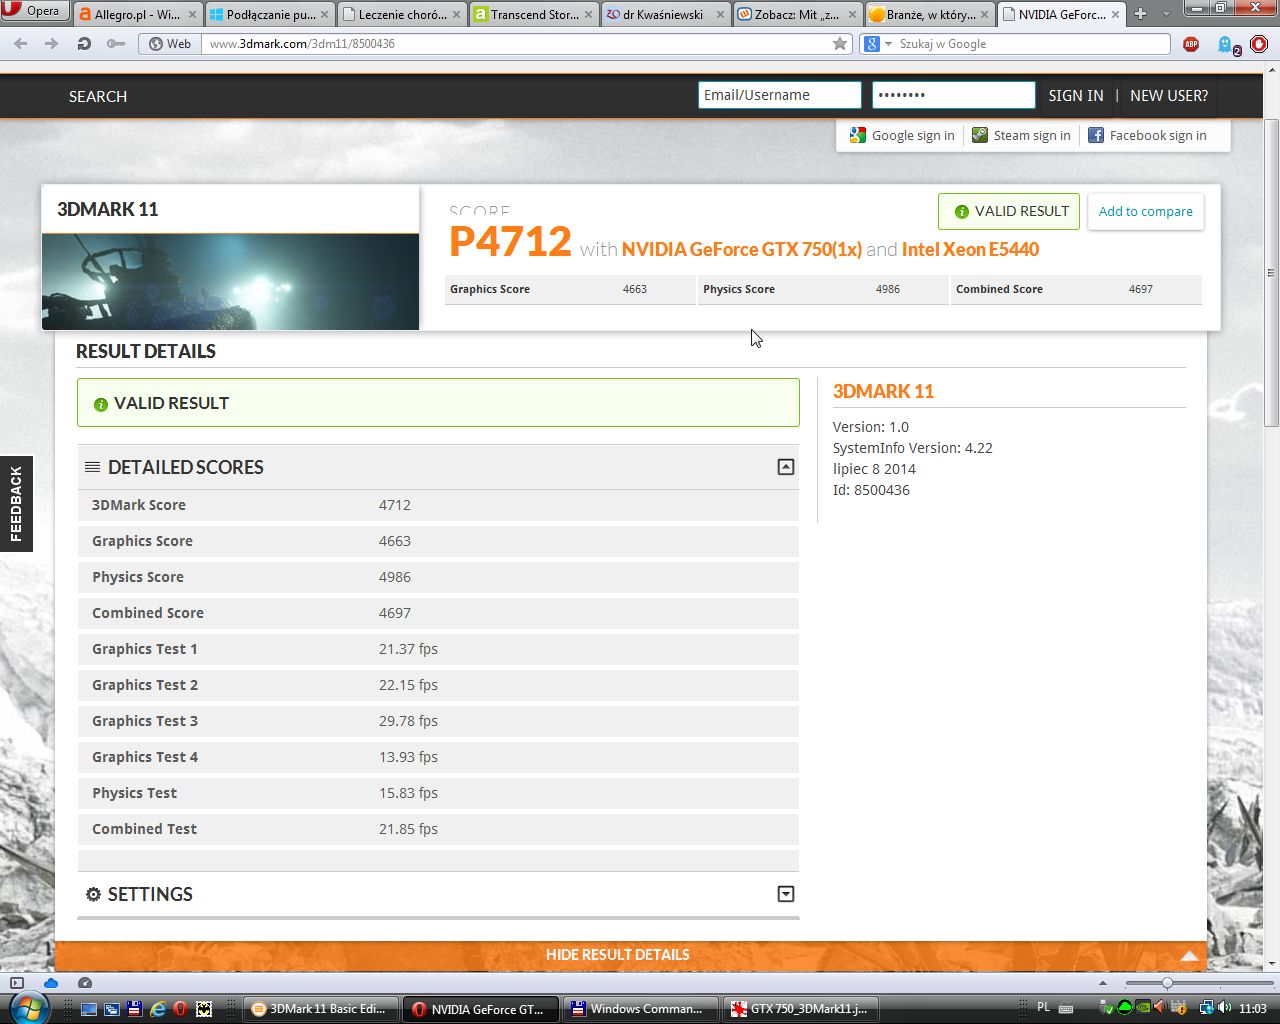The width and height of the screenshot is (1280, 1024).
Task: Click the Graphics Test 4 fps value
Action: (x=408, y=757)
